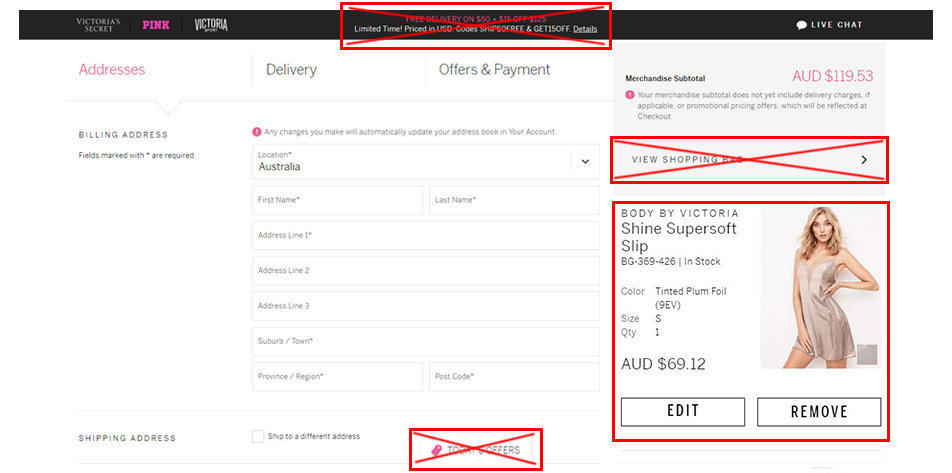Click the First Name input field
952x473 pixels.
click(338, 200)
